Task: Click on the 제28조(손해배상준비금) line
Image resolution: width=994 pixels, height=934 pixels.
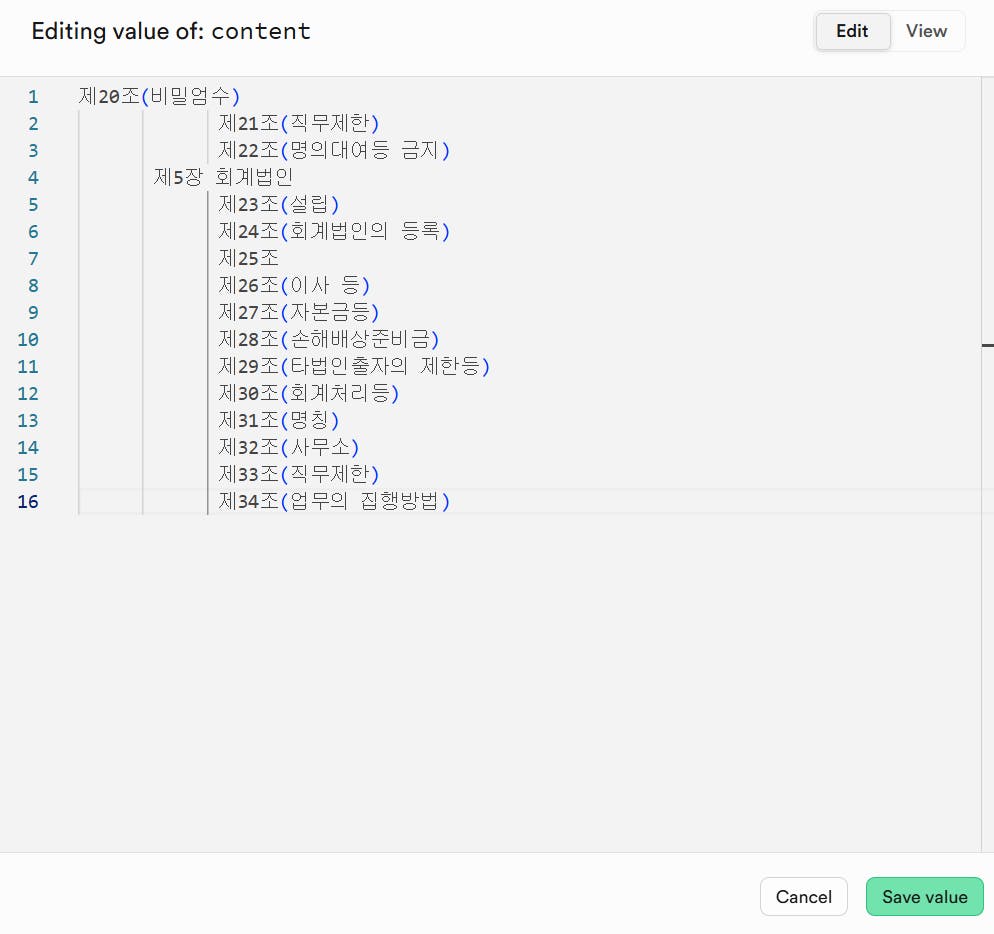Action: tap(329, 340)
